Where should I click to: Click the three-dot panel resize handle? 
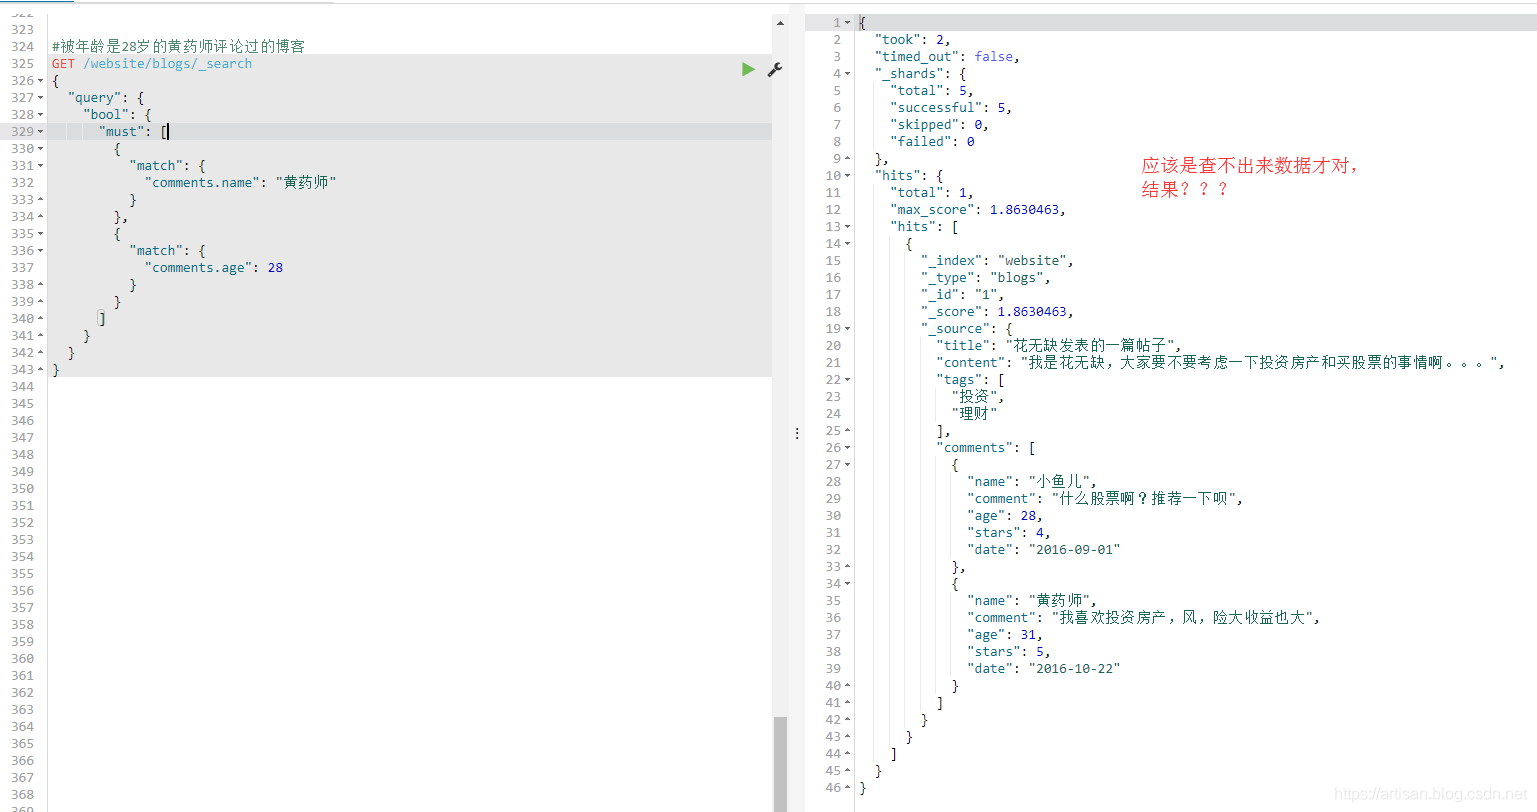click(x=796, y=433)
